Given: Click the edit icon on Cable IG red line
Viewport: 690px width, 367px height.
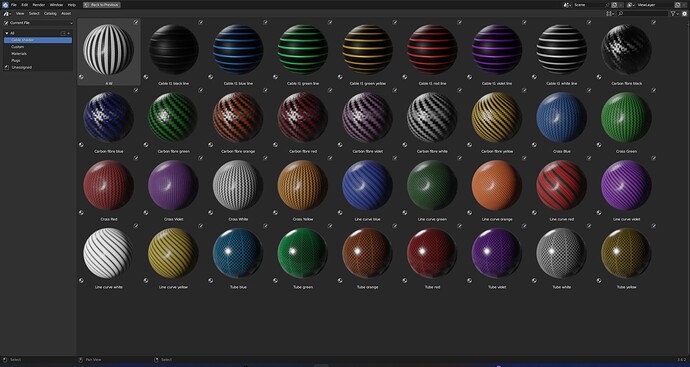Looking at the screenshot, I should pyautogui.click(x=459, y=22).
